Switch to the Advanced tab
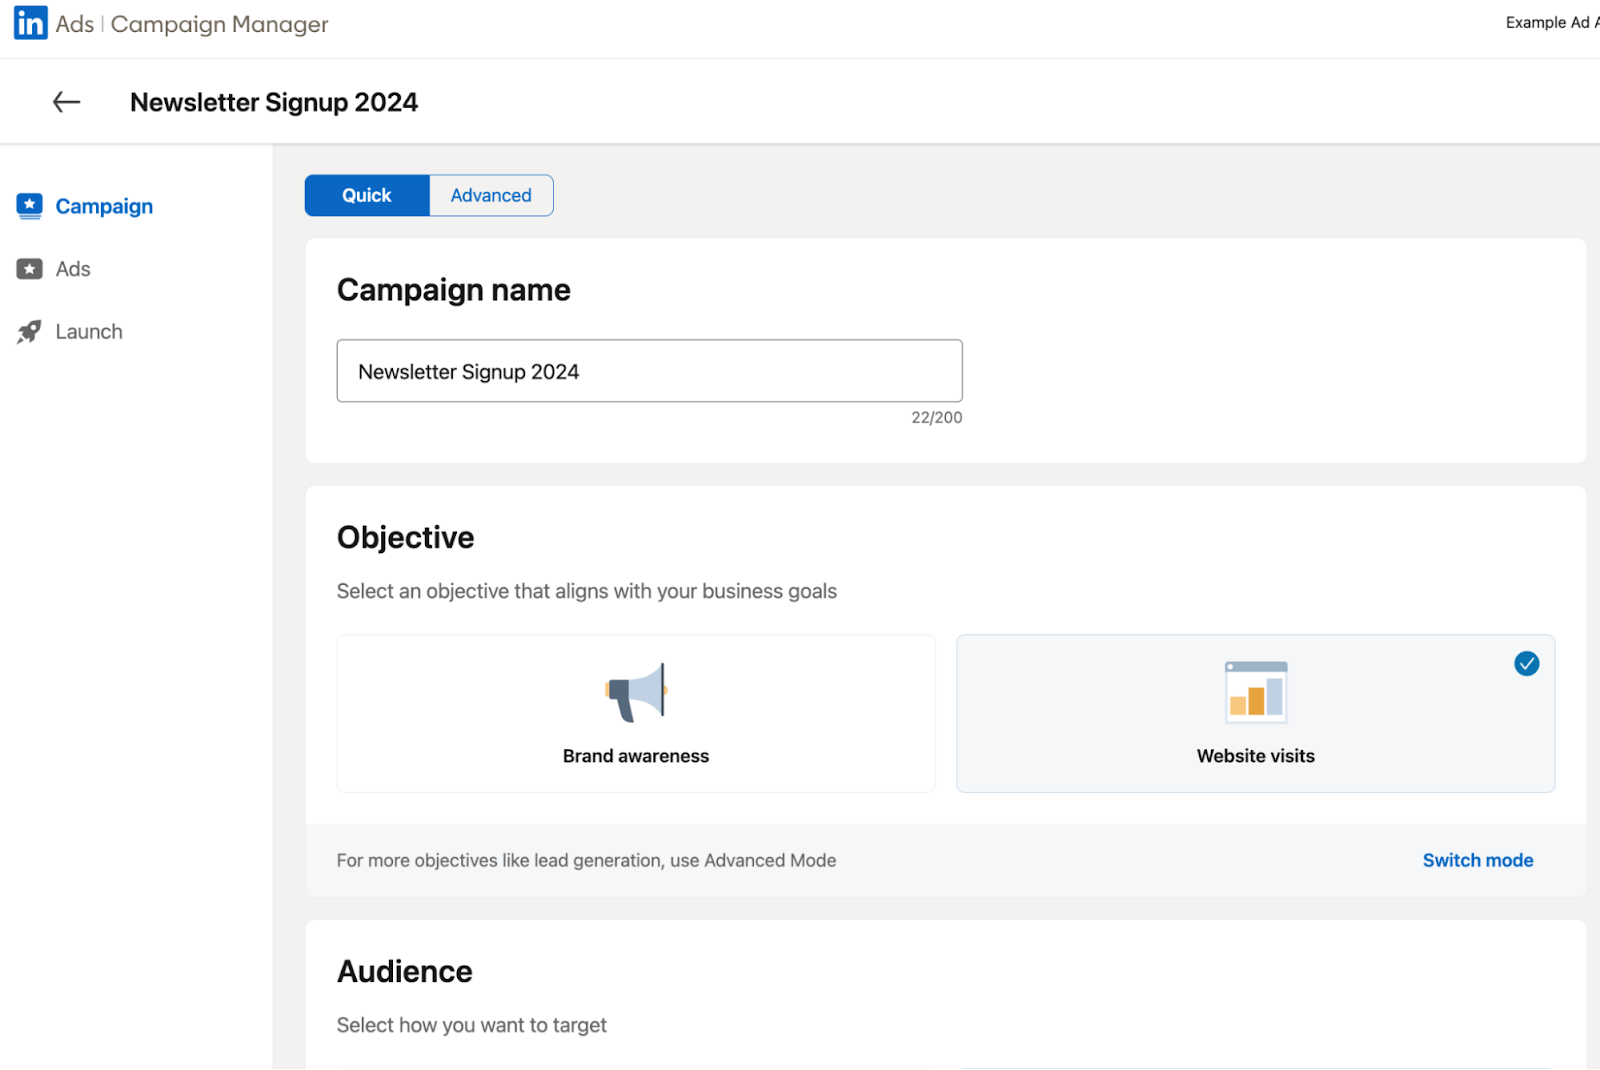The width and height of the screenshot is (1600, 1070). (490, 195)
